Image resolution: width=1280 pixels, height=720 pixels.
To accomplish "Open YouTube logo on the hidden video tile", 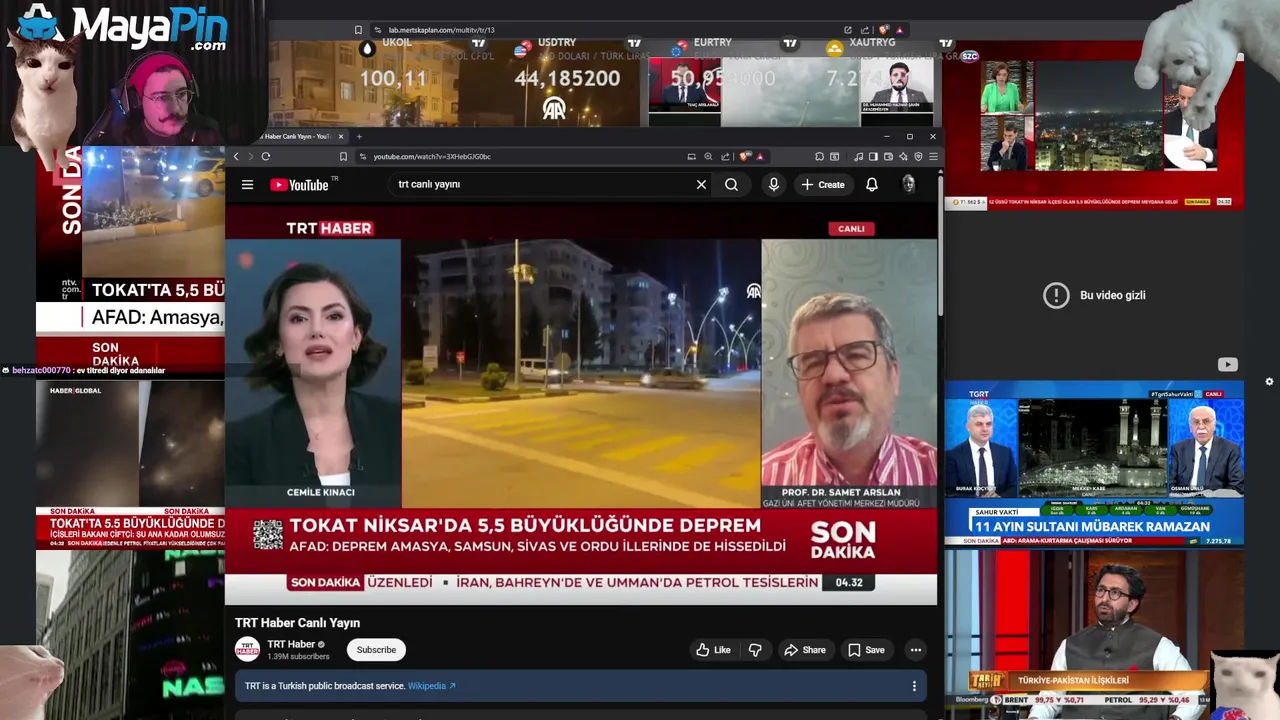I will [x=1227, y=365].
